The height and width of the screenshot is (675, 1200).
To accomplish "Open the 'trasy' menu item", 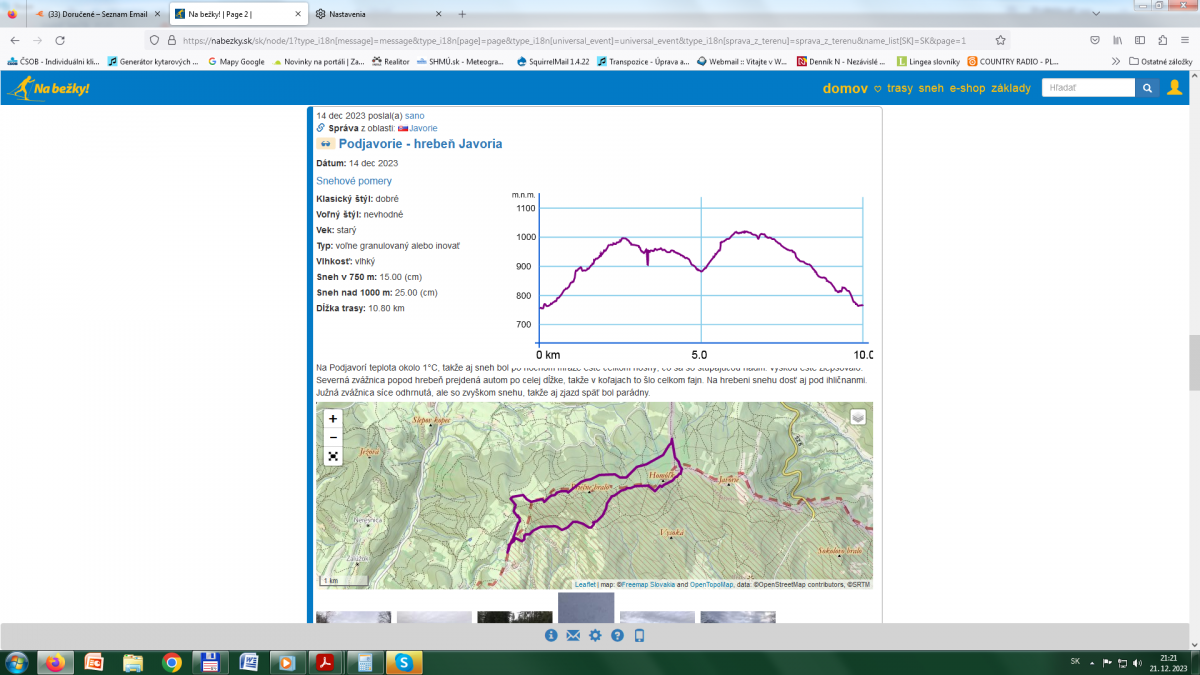I will point(900,88).
